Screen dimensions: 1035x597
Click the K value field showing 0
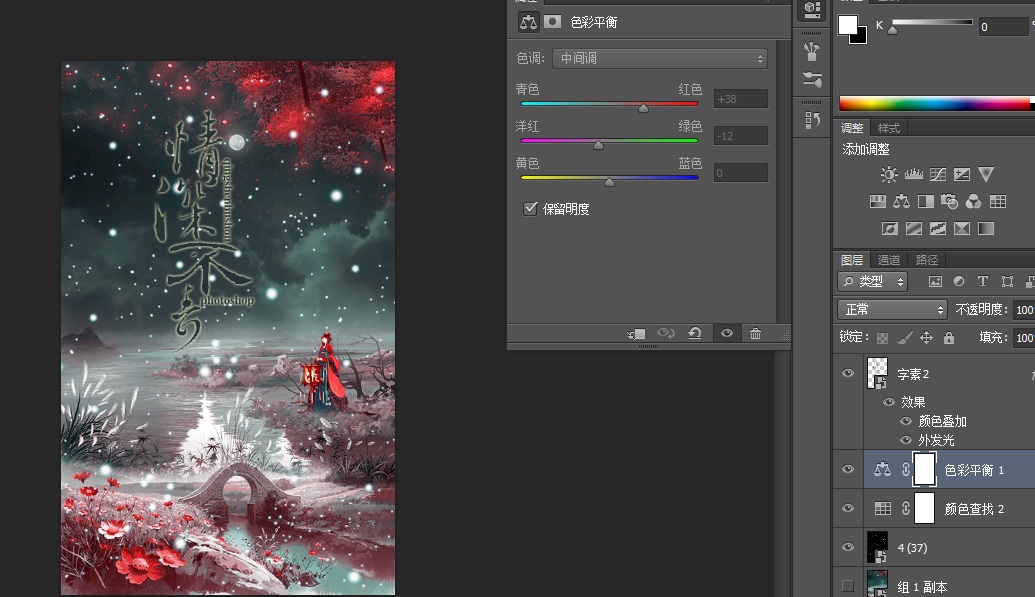[1002, 26]
